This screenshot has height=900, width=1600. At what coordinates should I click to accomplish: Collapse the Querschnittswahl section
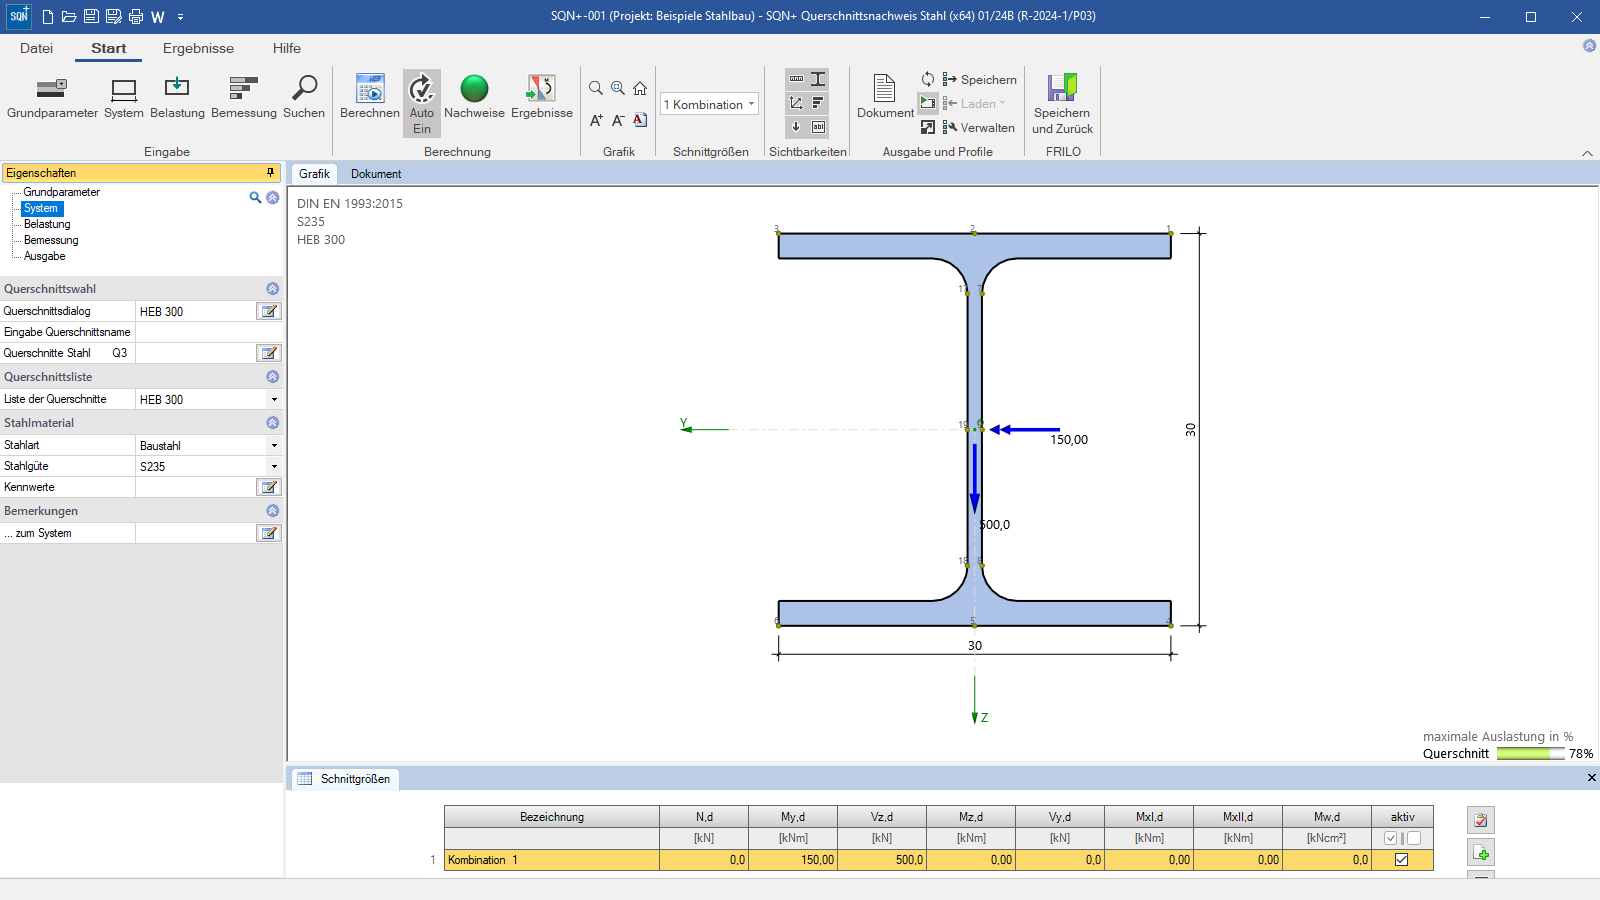coord(272,289)
